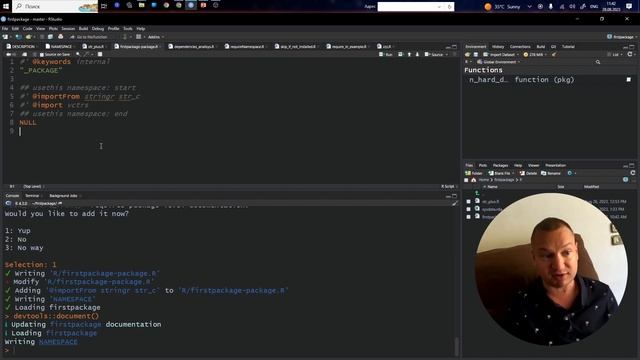Click the Run button in editor toolbar
This screenshot has width=640, height=360.
click(386, 54)
